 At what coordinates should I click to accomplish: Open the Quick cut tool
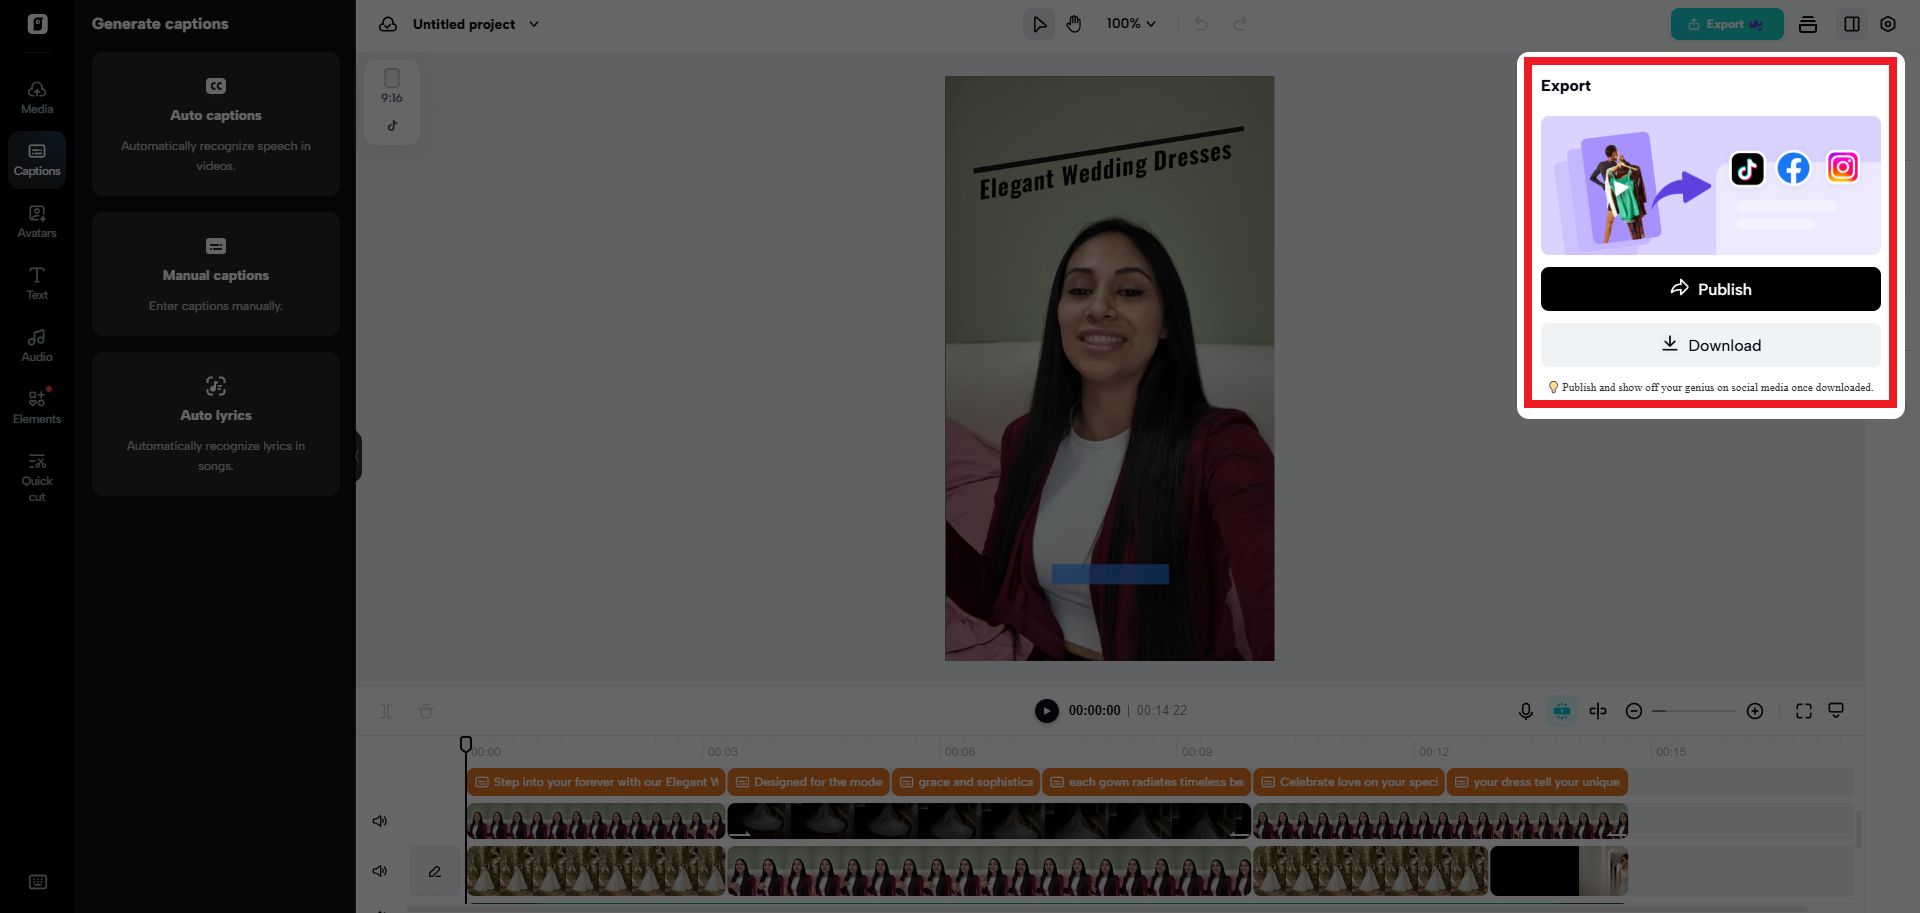36,477
